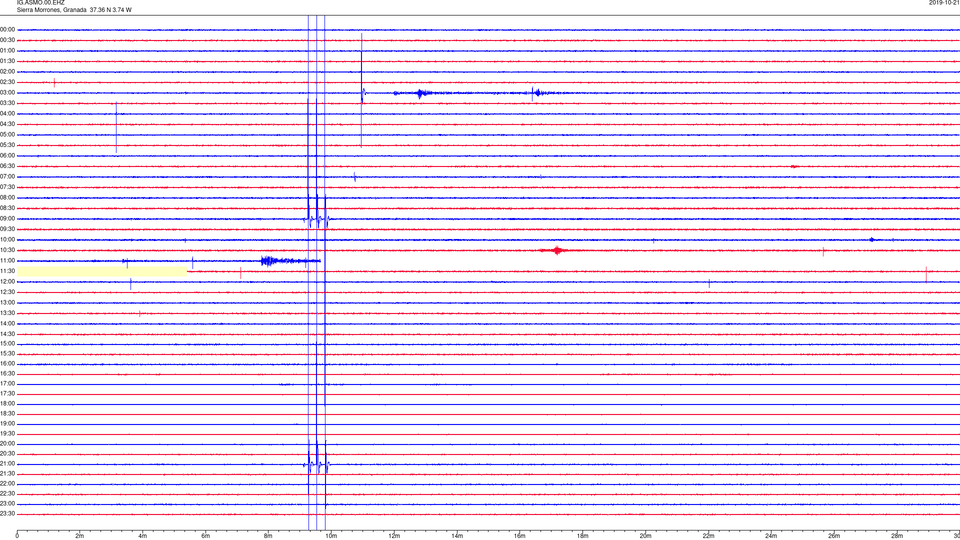Select the 11:00 trace time label

click(7, 260)
